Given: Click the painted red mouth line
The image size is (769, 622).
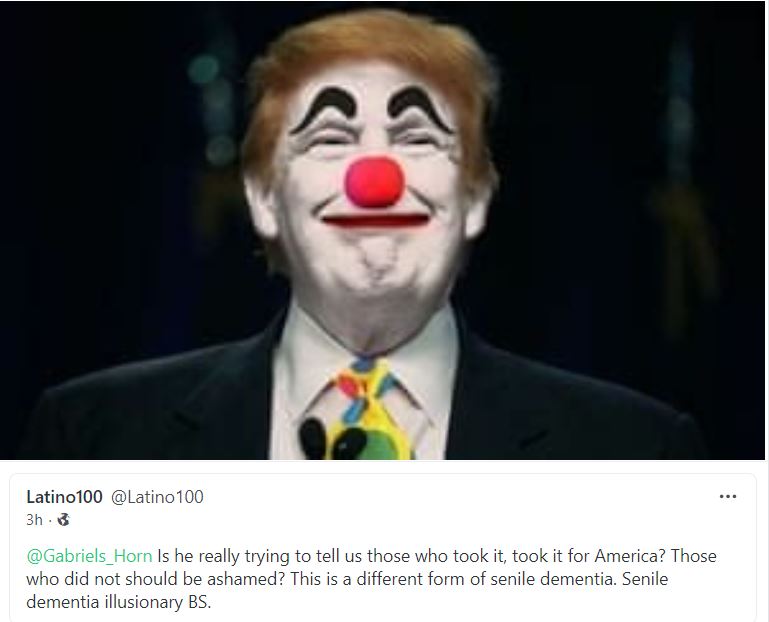Looking at the screenshot, I should [376, 220].
